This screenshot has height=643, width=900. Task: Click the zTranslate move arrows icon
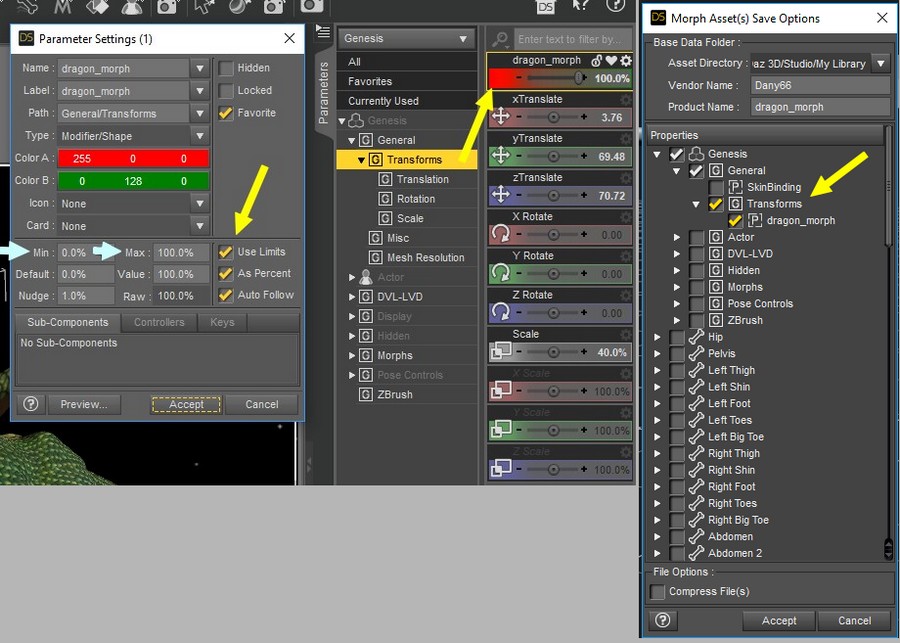point(501,195)
